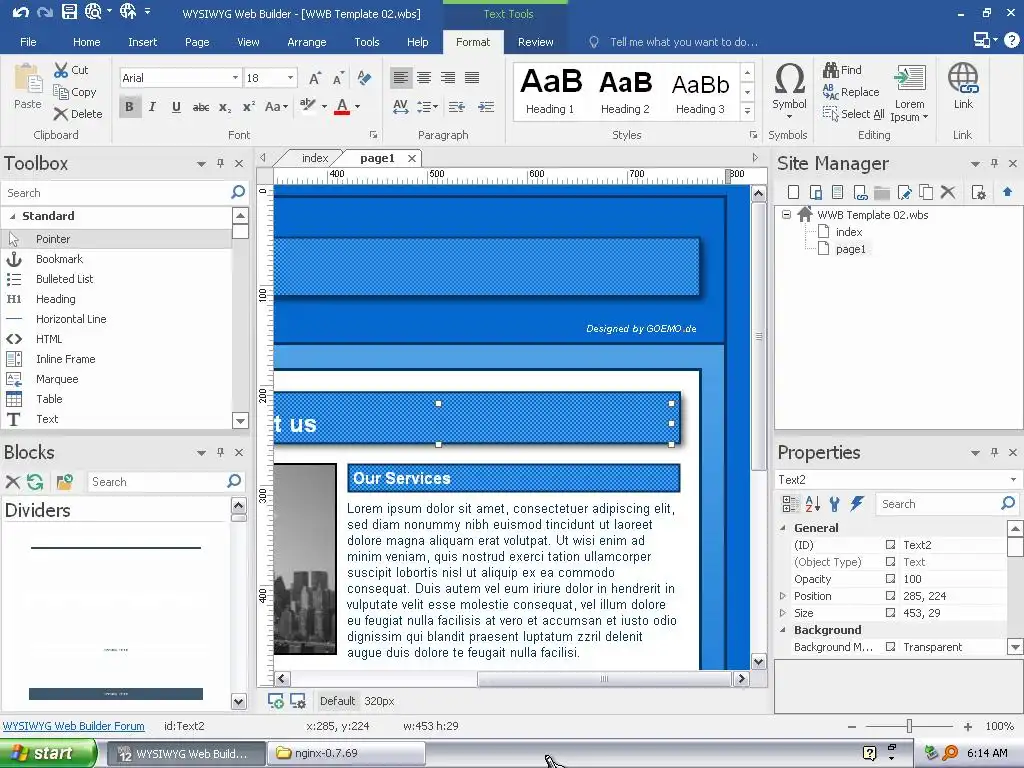Expand the Position property row
The width and height of the screenshot is (1024, 768).
pyautogui.click(x=782, y=596)
